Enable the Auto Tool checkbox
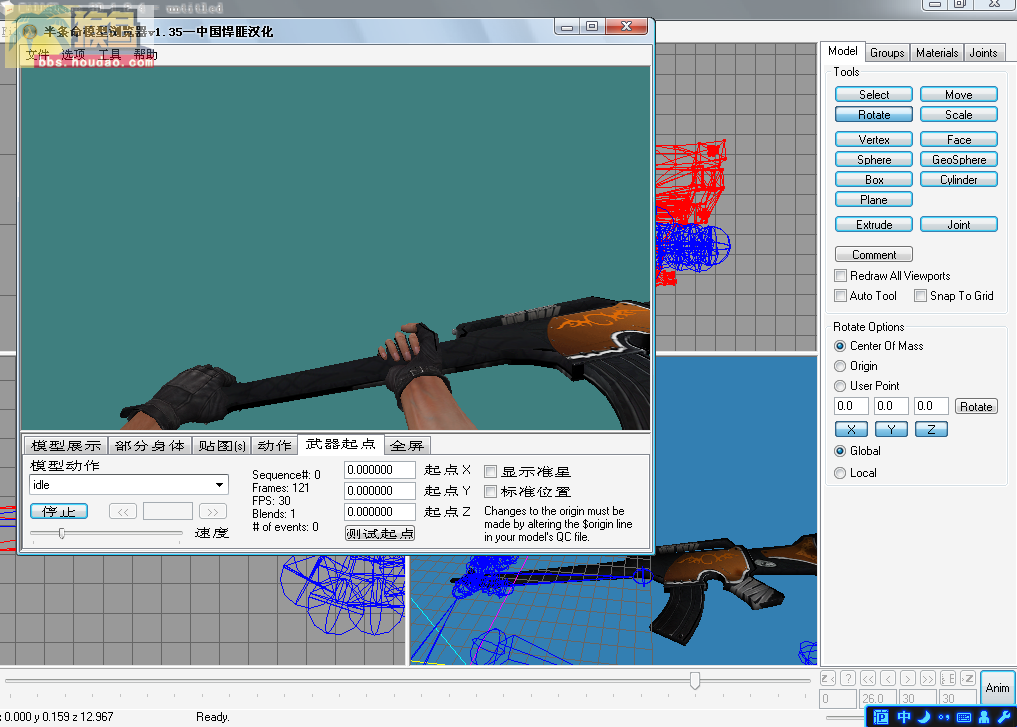Viewport: 1017px width, 727px height. point(841,296)
